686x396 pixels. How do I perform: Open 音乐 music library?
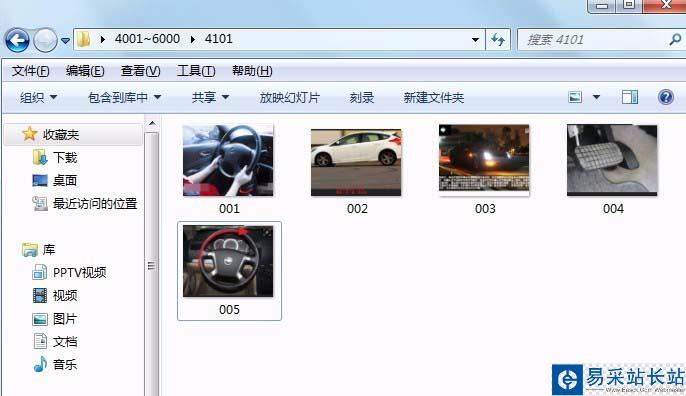[65, 364]
